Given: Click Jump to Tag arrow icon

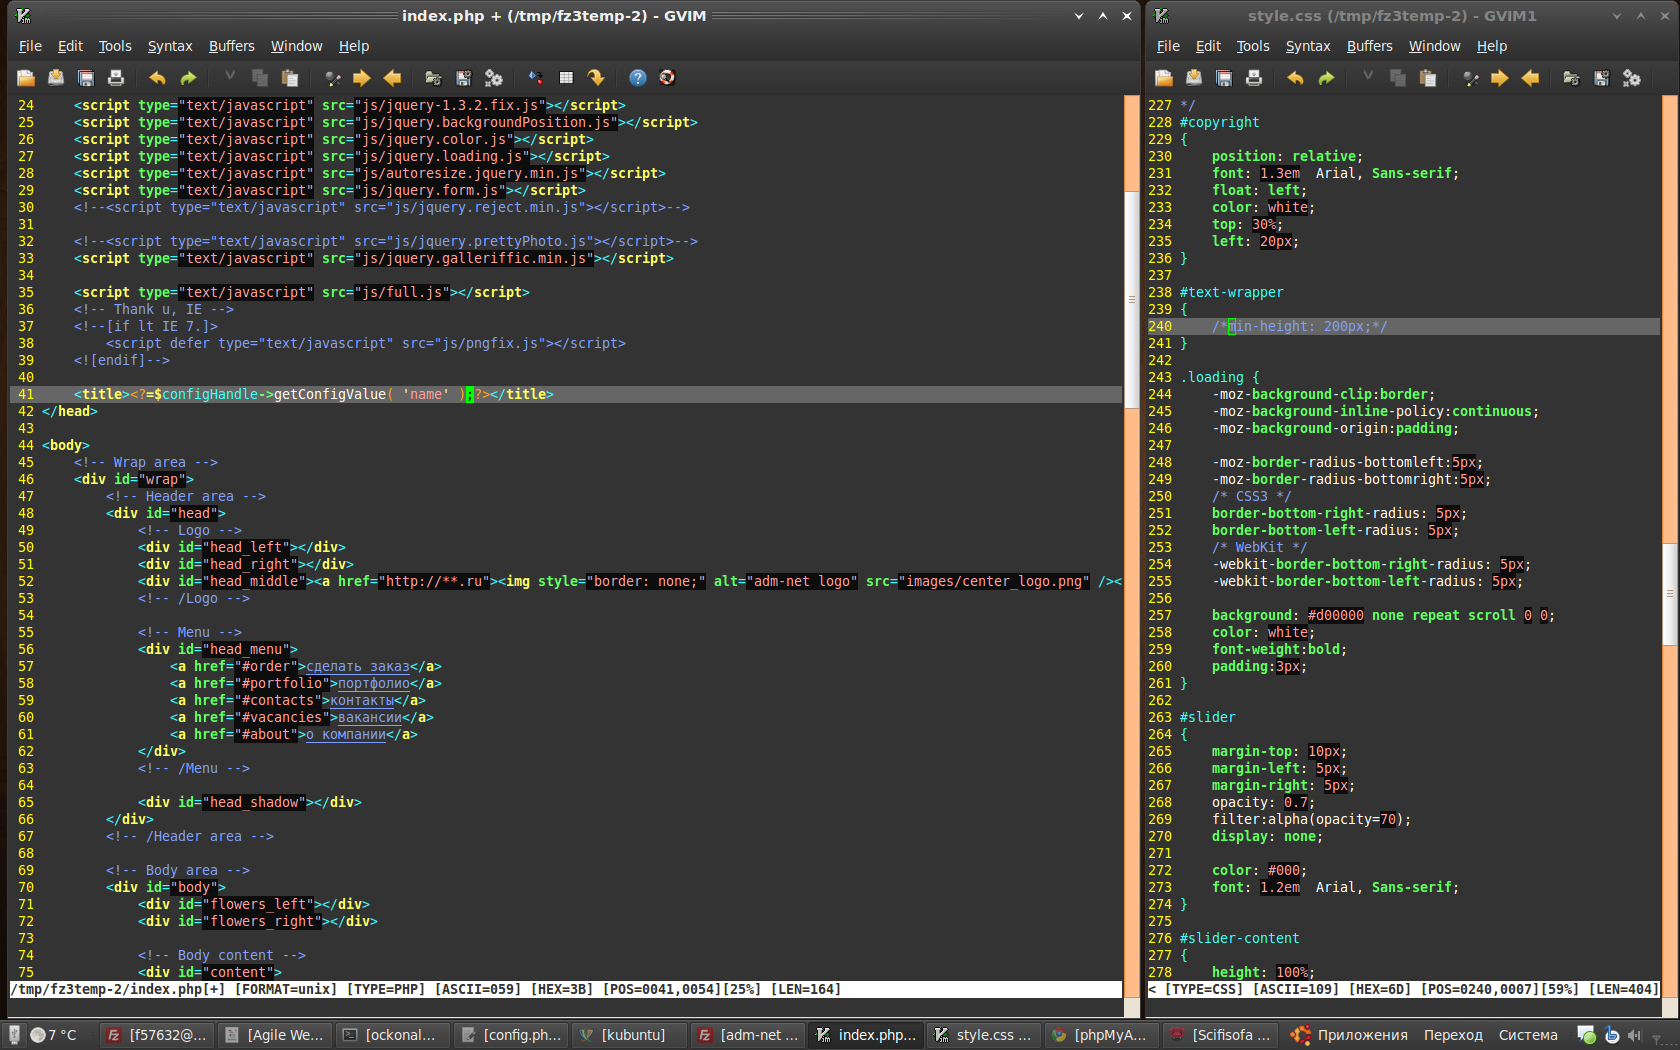Looking at the screenshot, I should 596,78.
